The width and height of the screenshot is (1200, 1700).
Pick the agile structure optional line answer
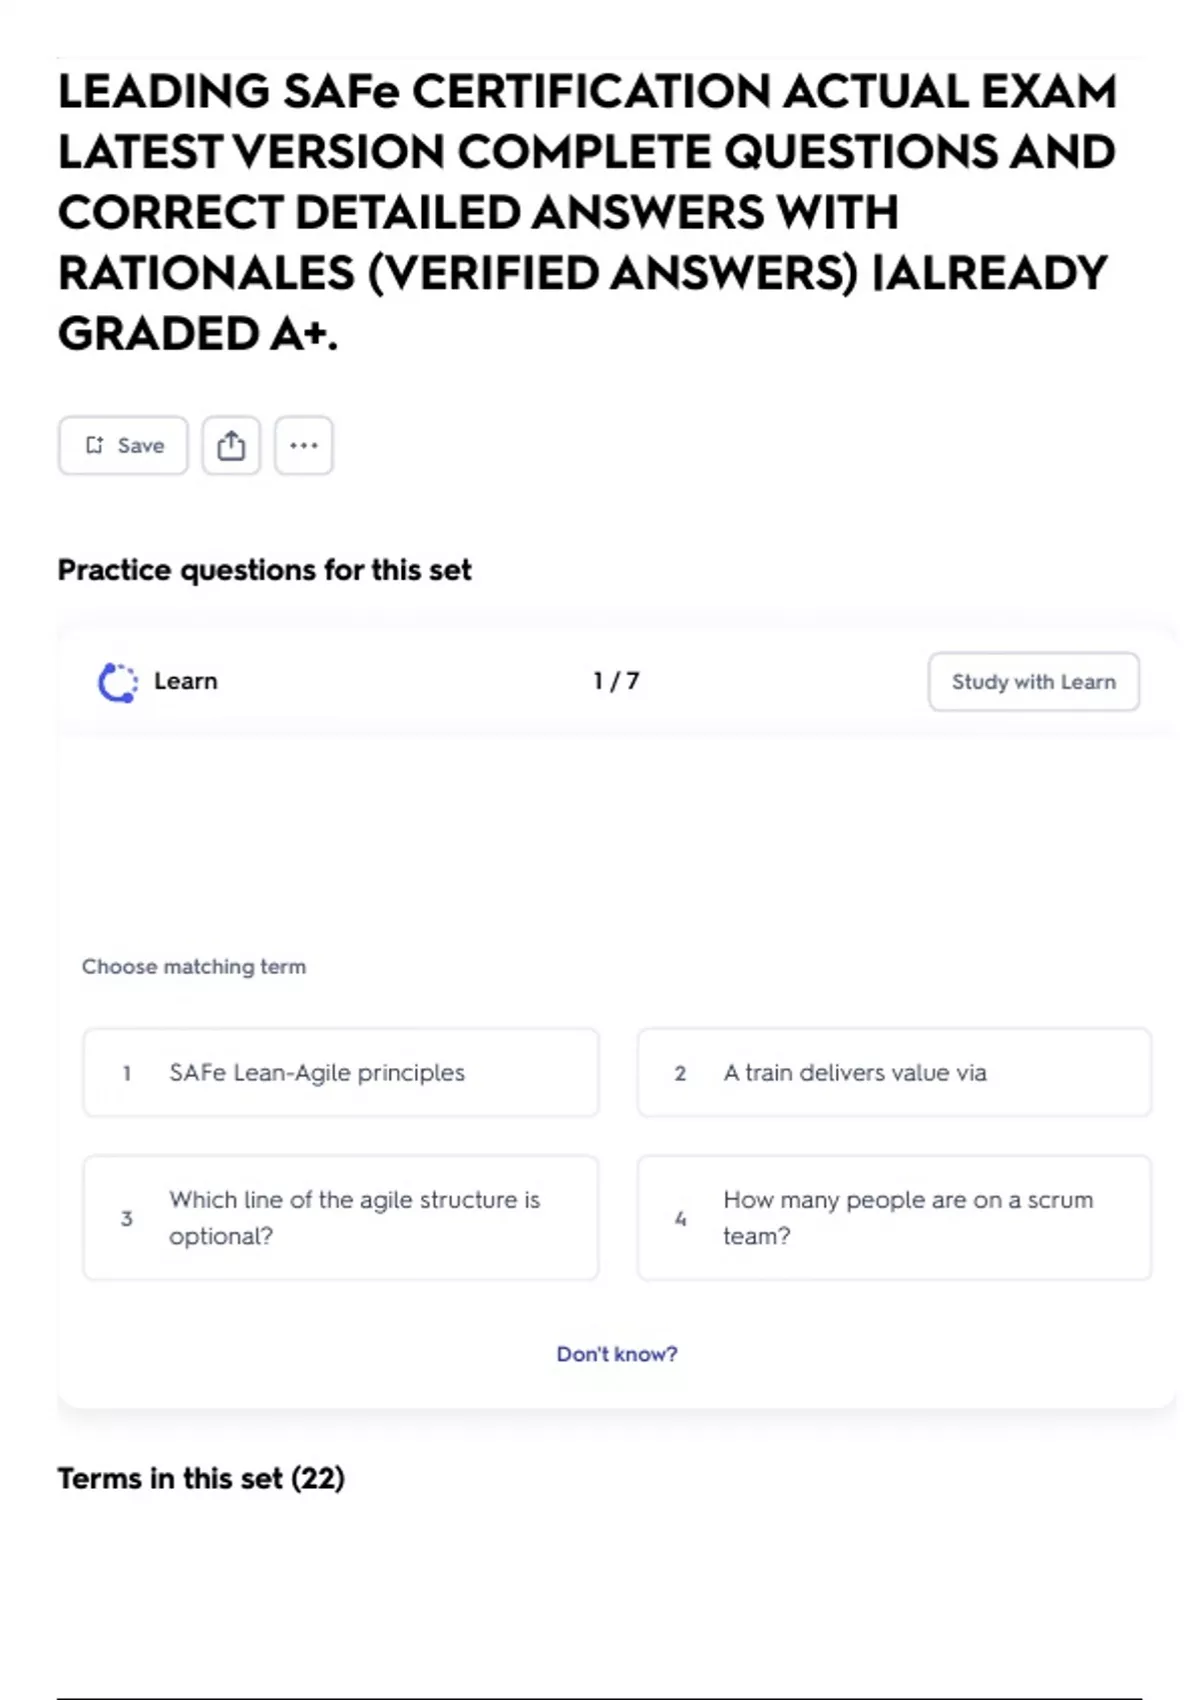click(x=341, y=1218)
